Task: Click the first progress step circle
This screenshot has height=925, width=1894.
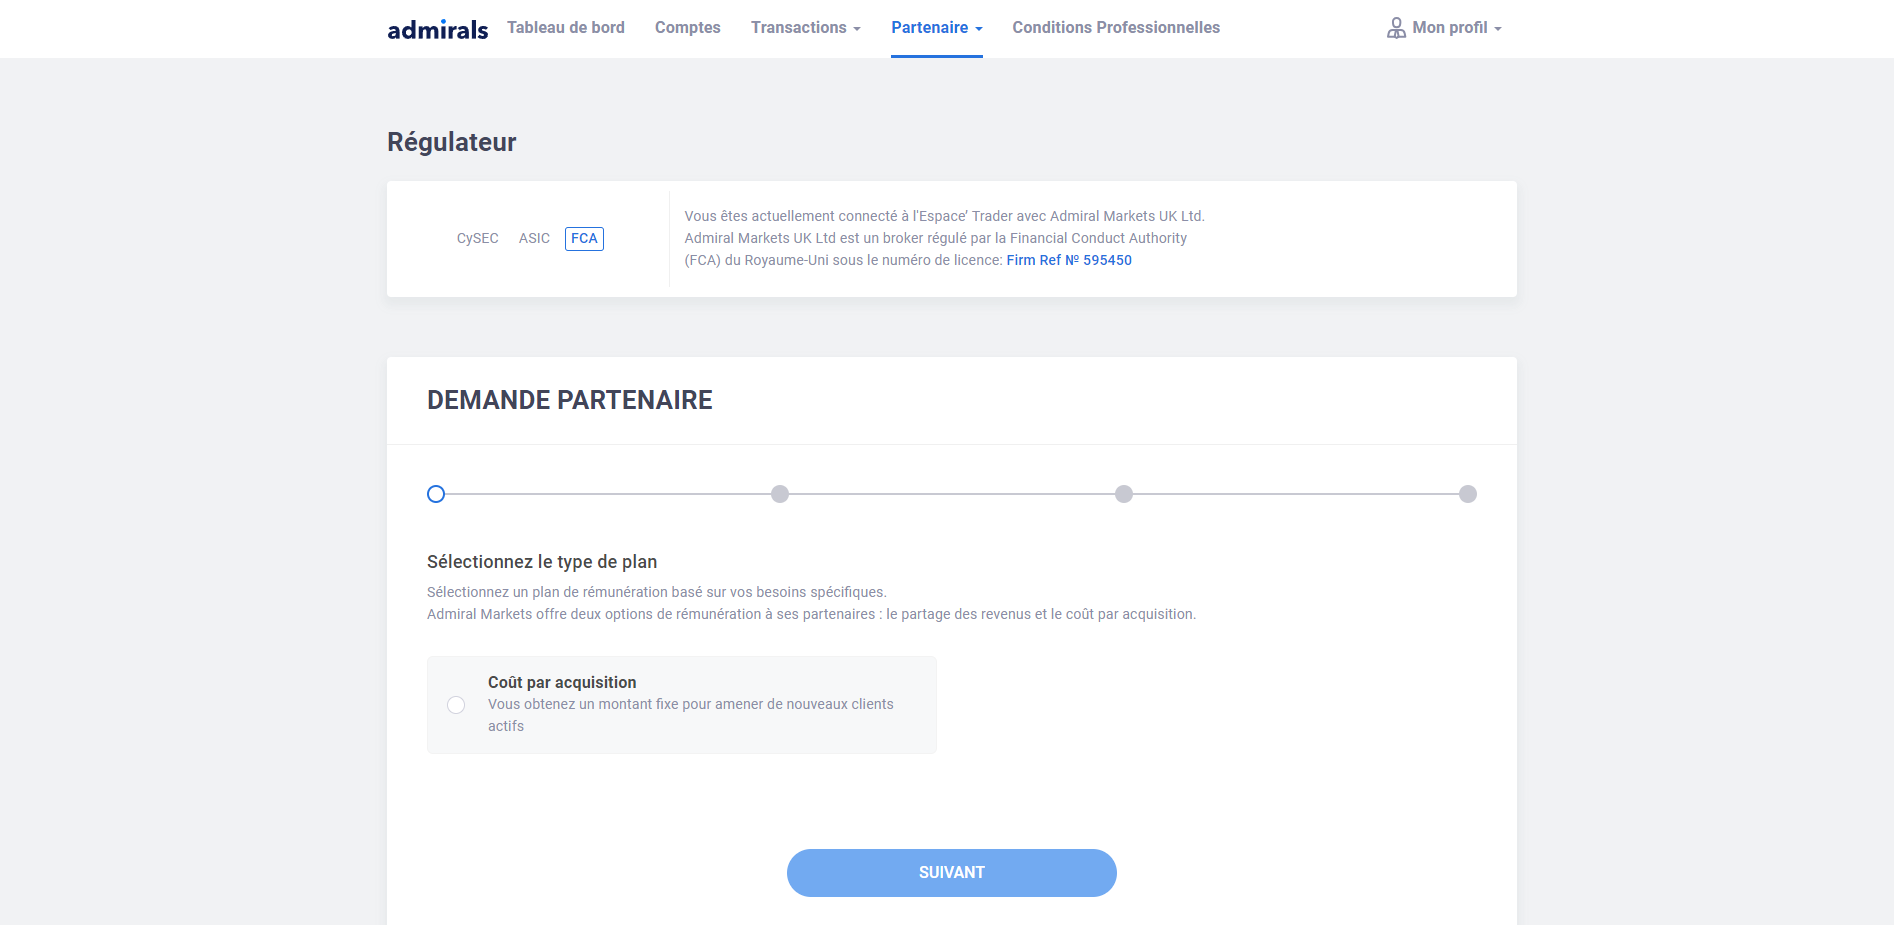Action: pos(436,494)
